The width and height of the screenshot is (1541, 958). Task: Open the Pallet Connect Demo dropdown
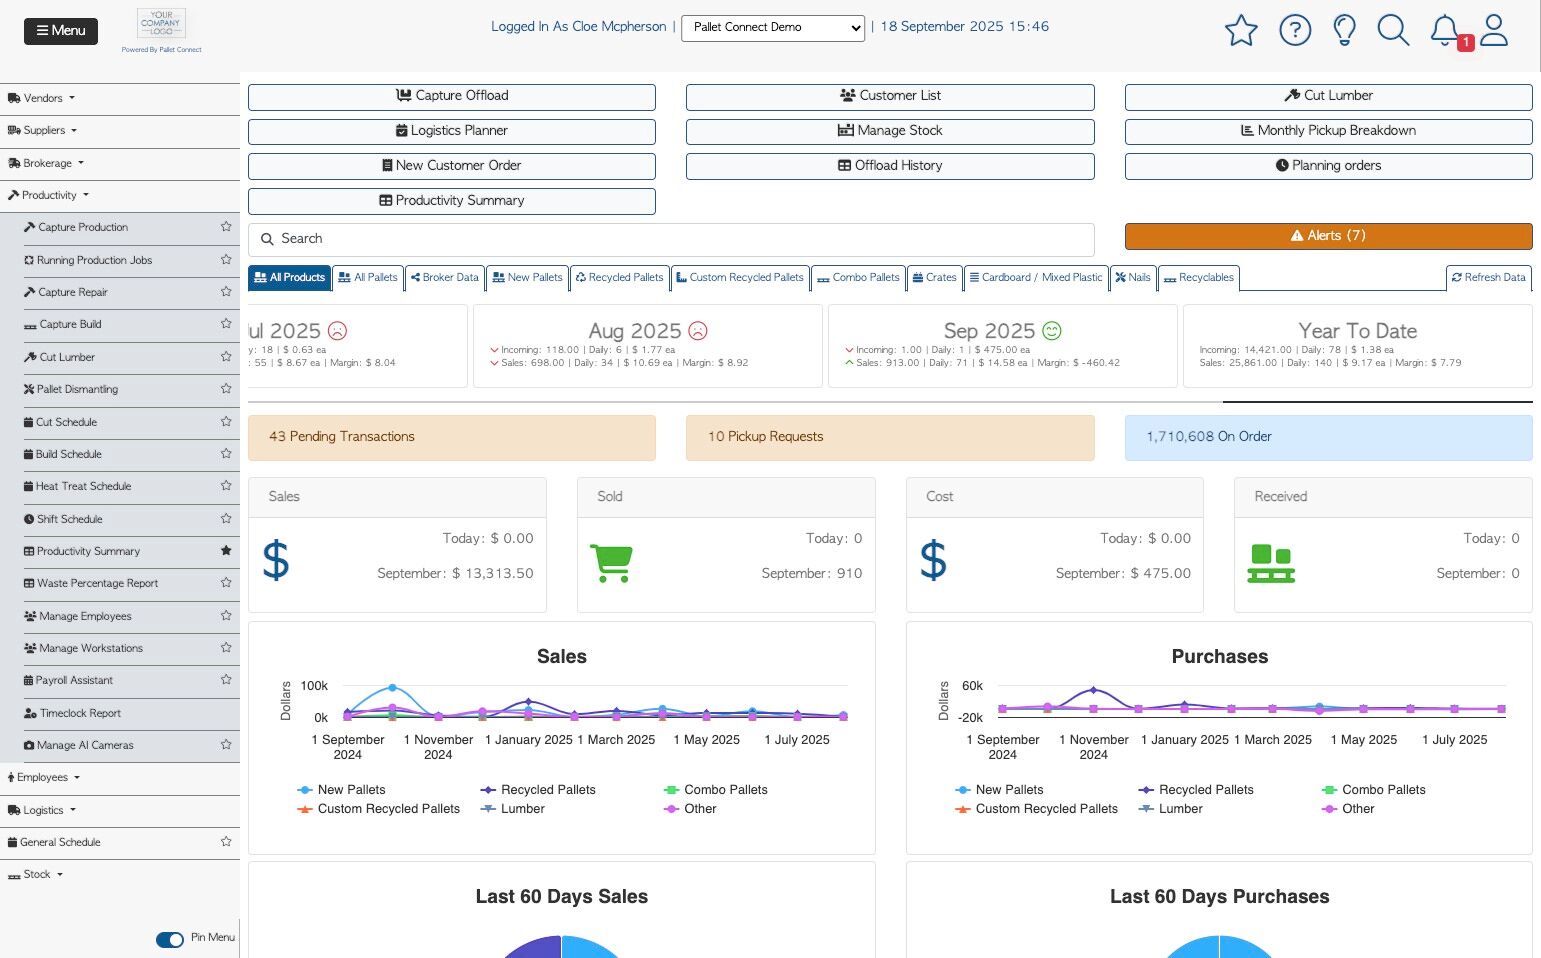coord(773,28)
